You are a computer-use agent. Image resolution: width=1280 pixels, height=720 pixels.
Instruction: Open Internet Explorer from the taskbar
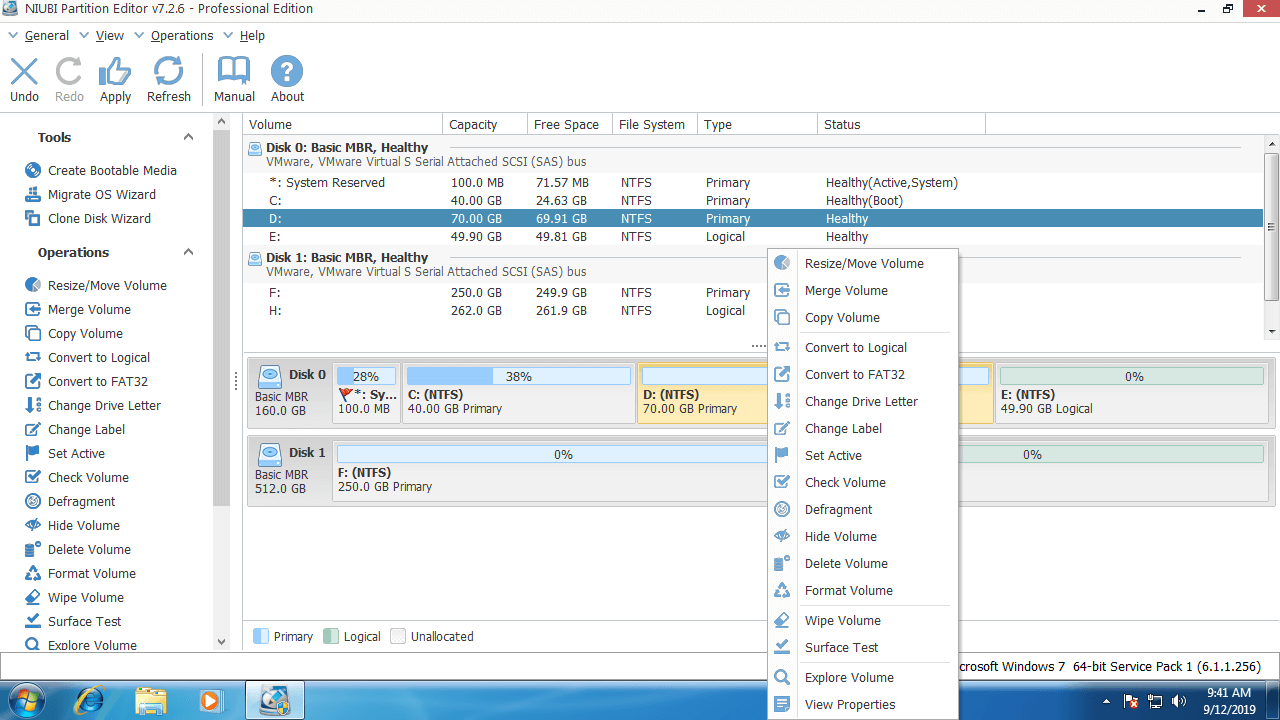coord(89,699)
